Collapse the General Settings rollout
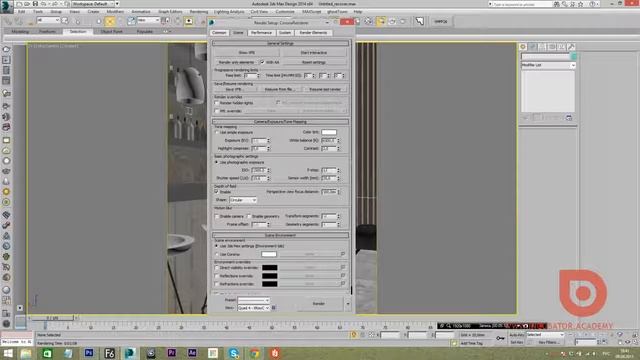Image resolution: width=640 pixels, height=360 pixels. pyautogui.click(x=280, y=43)
